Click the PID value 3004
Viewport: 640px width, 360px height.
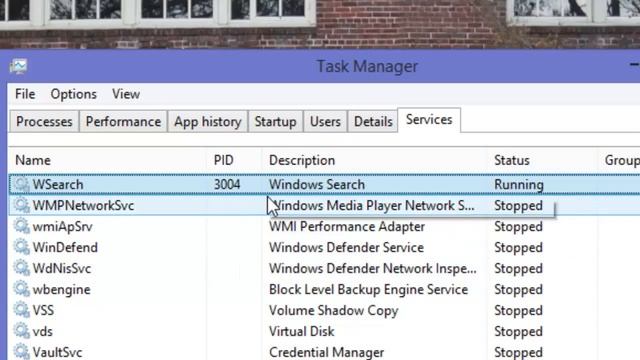227,184
